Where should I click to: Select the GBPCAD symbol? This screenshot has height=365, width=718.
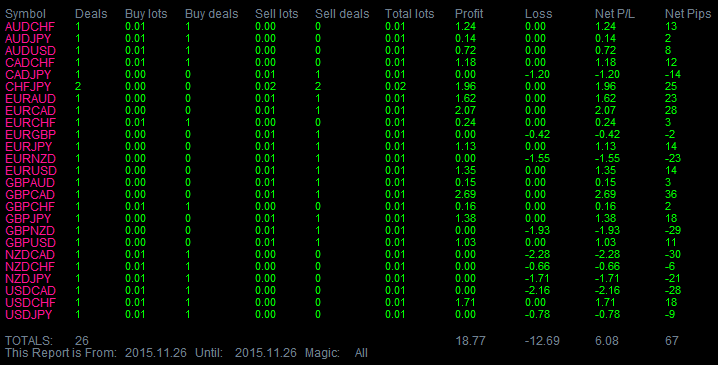coord(30,195)
